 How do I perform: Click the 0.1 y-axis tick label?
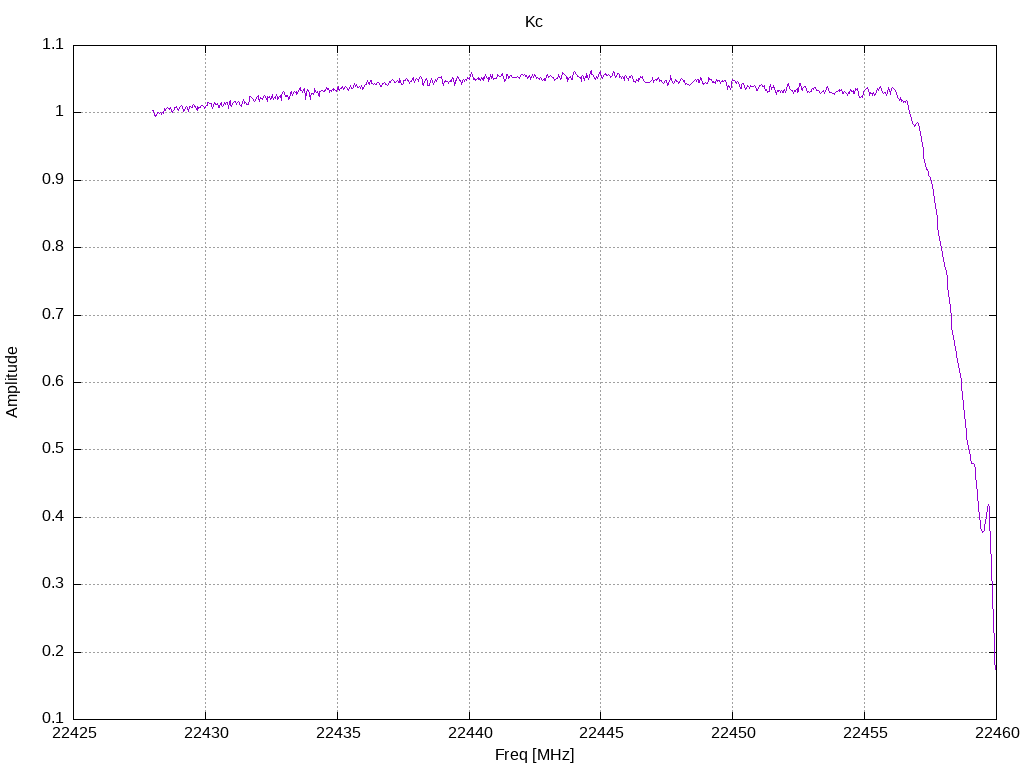pyautogui.click(x=53, y=719)
